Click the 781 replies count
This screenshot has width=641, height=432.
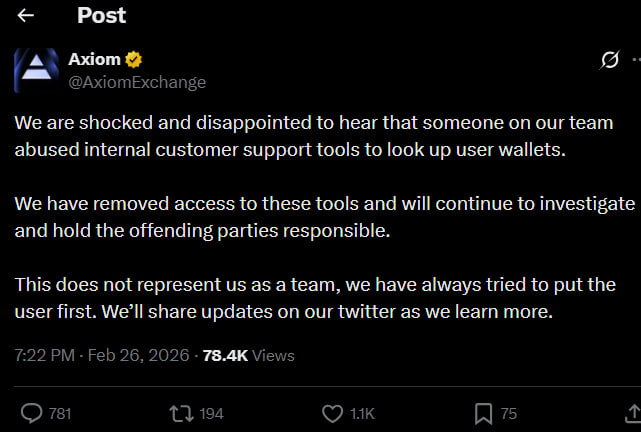pyautogui.click(x=60, y=413)
